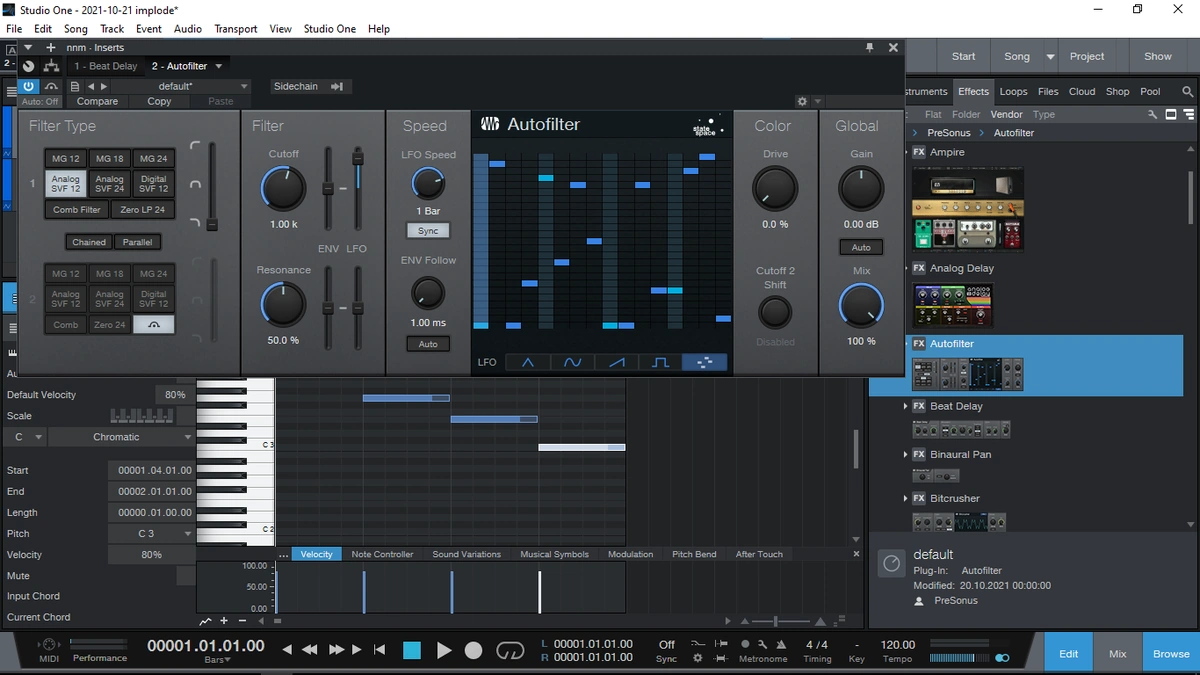Select the sine LFO waveform
This screenshot has height=675, width=1200.
point(572,362)
